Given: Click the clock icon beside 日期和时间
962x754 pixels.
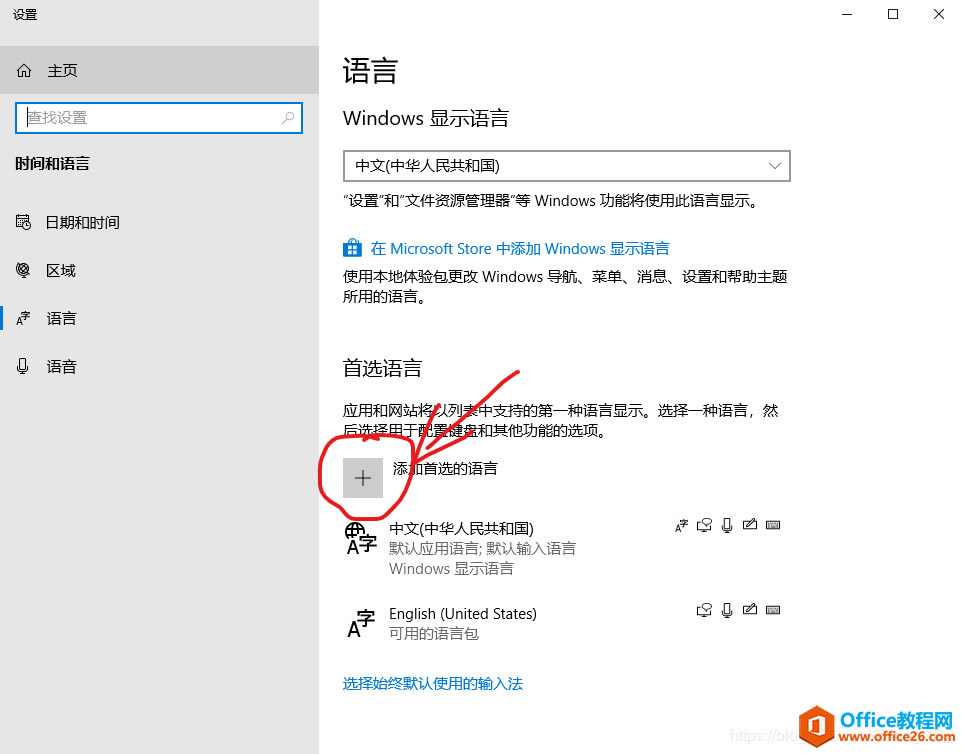Looking at the screenshot, I should click(23, 222).
